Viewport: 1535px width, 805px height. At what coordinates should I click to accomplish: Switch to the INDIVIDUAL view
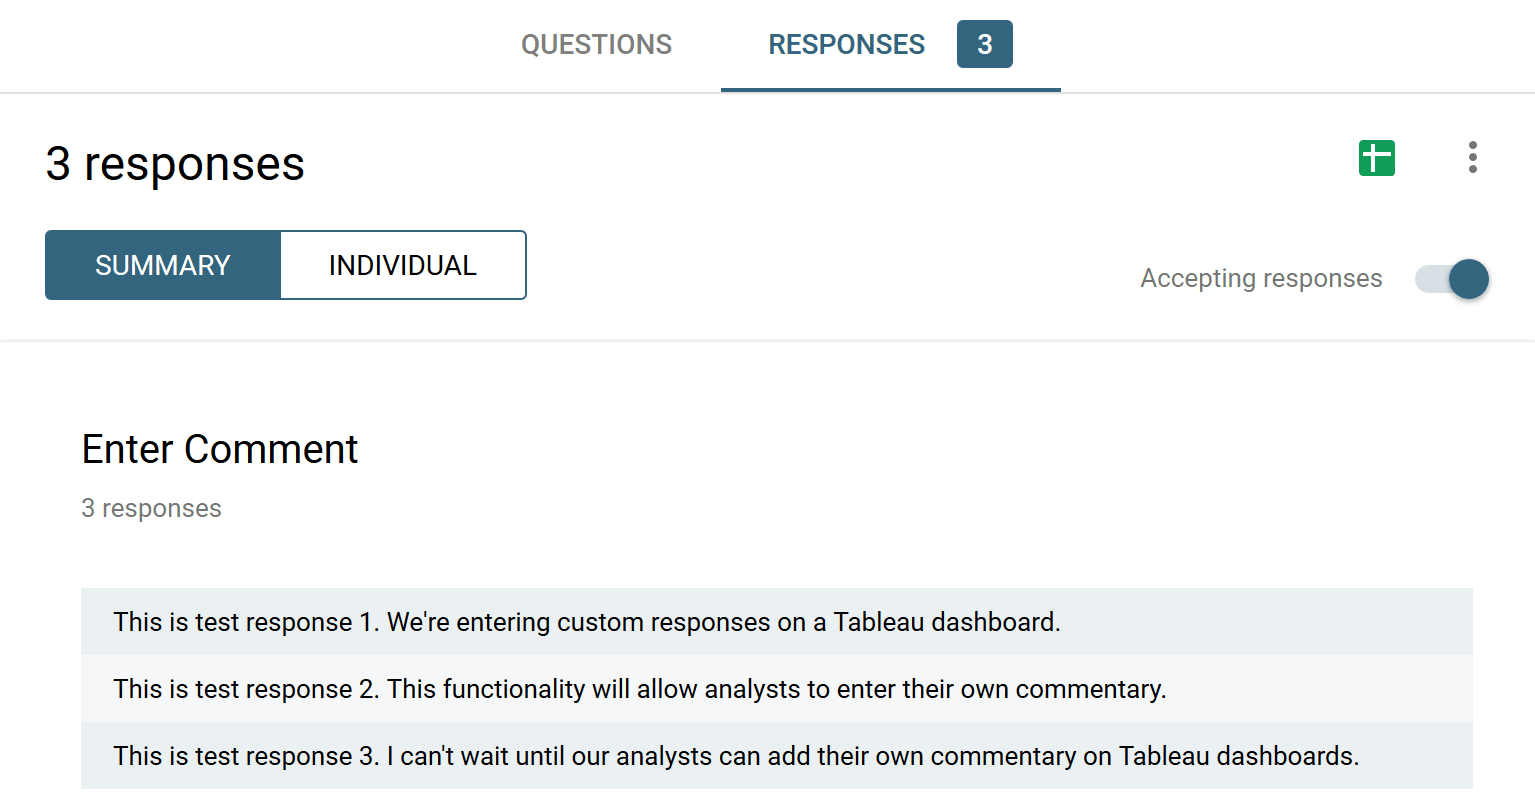tap(403, 265)
